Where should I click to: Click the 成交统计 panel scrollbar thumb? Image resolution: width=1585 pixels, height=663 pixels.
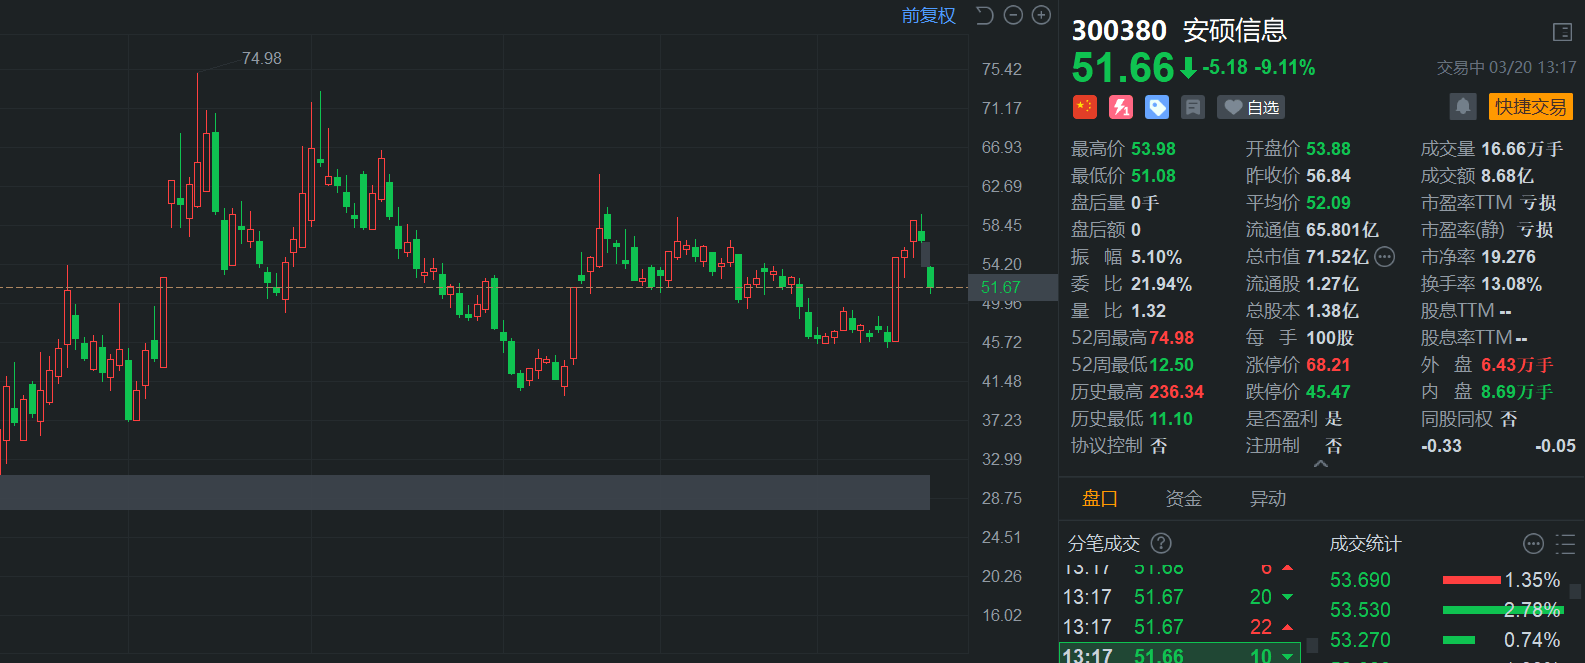[x=1576, y=591]
